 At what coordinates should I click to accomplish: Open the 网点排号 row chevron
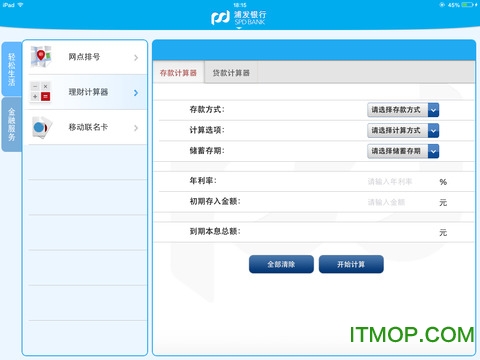(x=136, y=58)
